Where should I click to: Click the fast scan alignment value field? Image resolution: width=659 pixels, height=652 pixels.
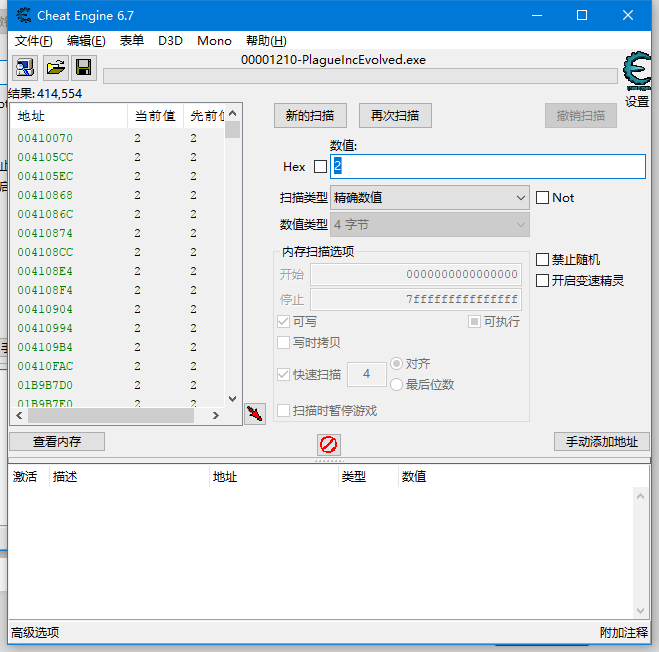(x=366, y=374)
